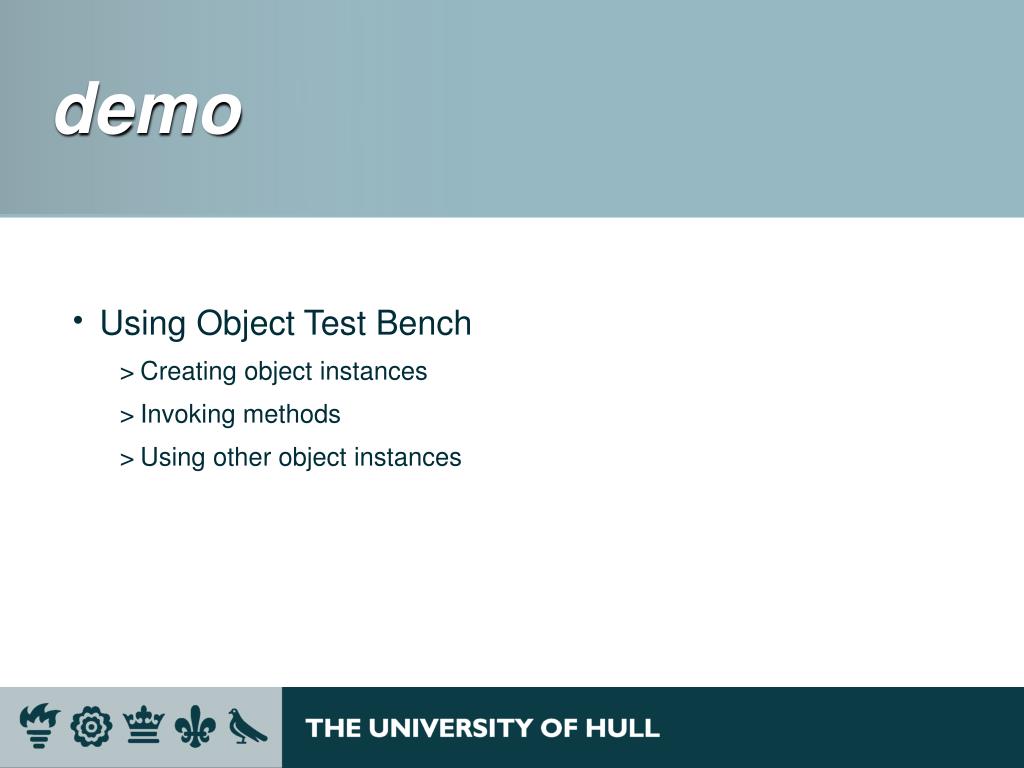1024x768 pixels.
Task: Select the rose emblem icon
Action: (x=91, y=727)
